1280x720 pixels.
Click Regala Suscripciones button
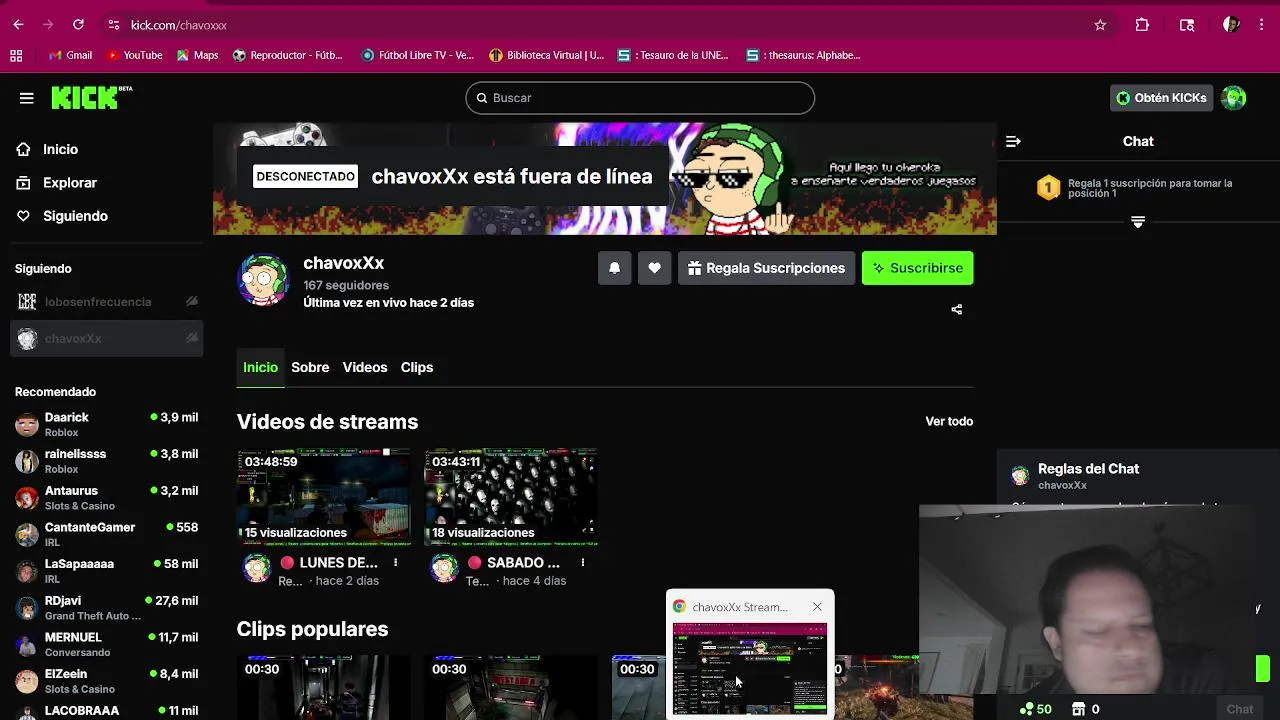pyautogui.click(x=767, y=268)
